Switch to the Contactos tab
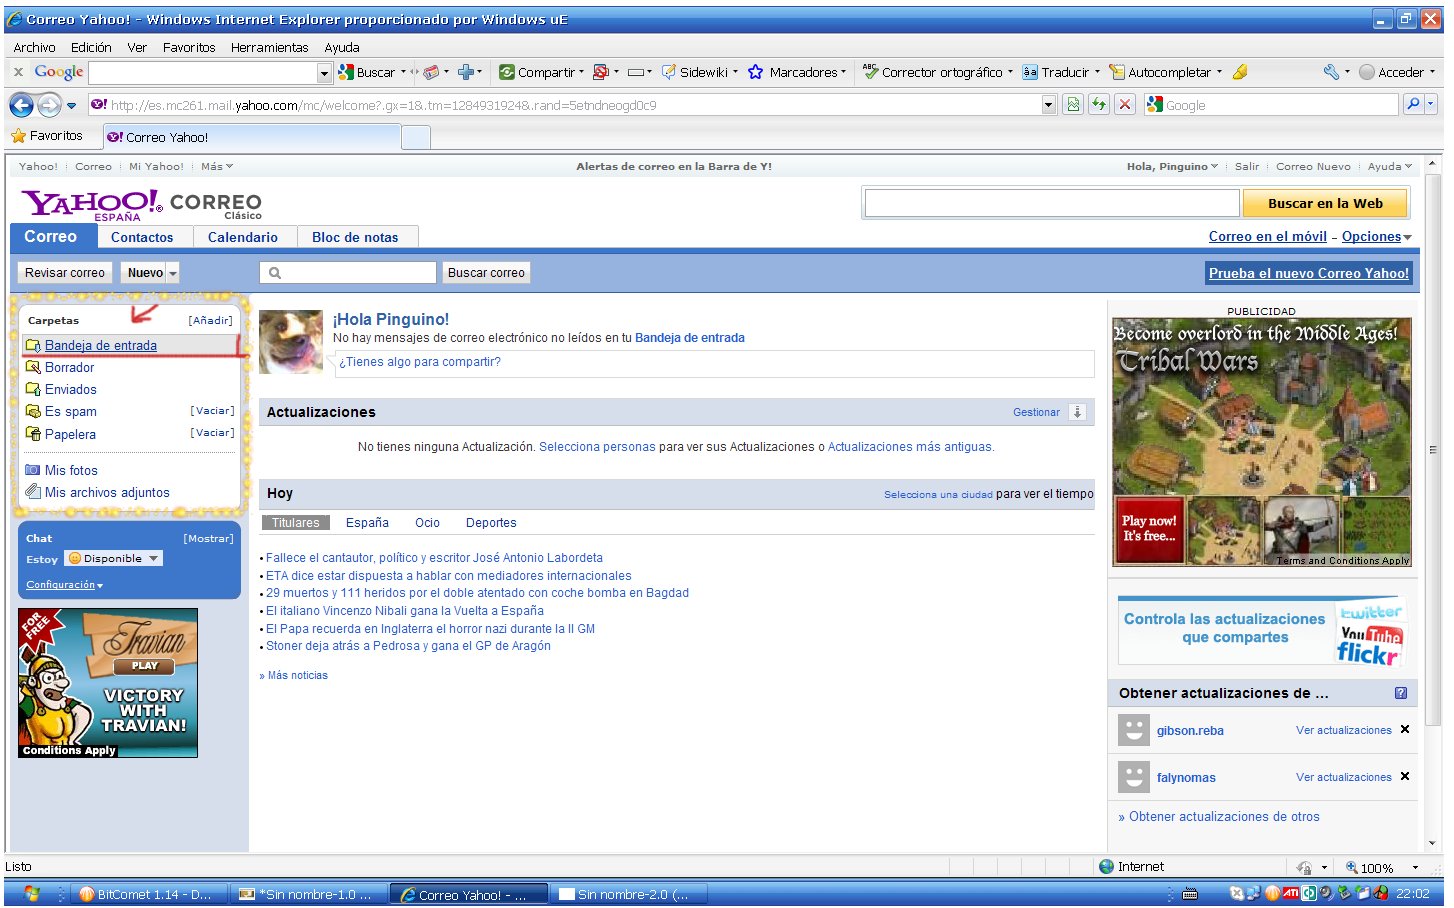1454x908 pixels. coord(142,237)
